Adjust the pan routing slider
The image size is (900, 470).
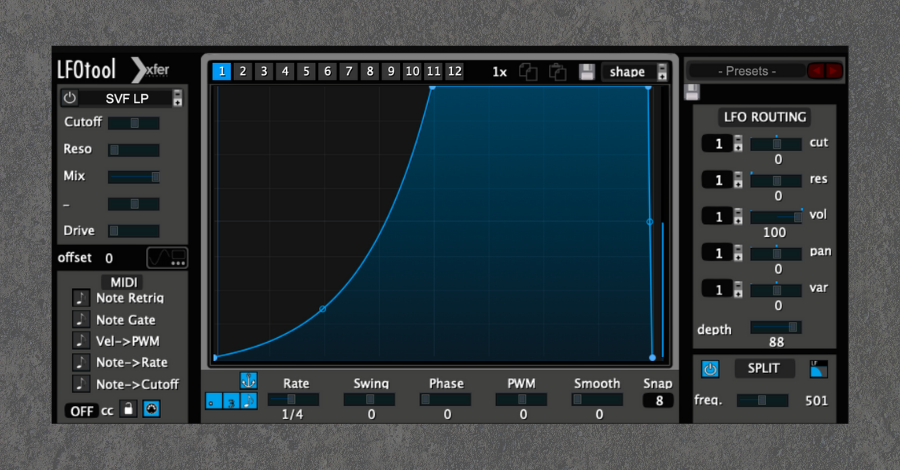(x=776, y=254)
